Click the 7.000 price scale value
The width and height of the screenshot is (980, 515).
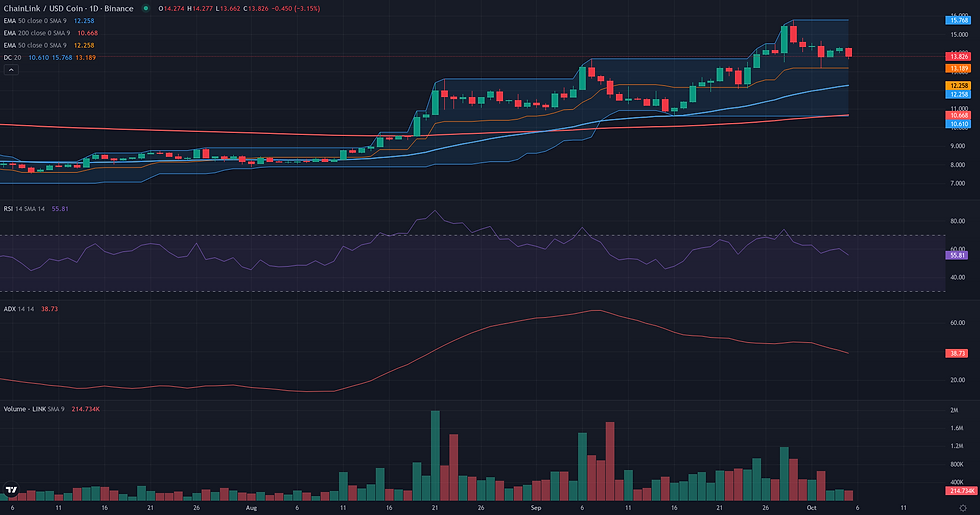tap(958, 184)
